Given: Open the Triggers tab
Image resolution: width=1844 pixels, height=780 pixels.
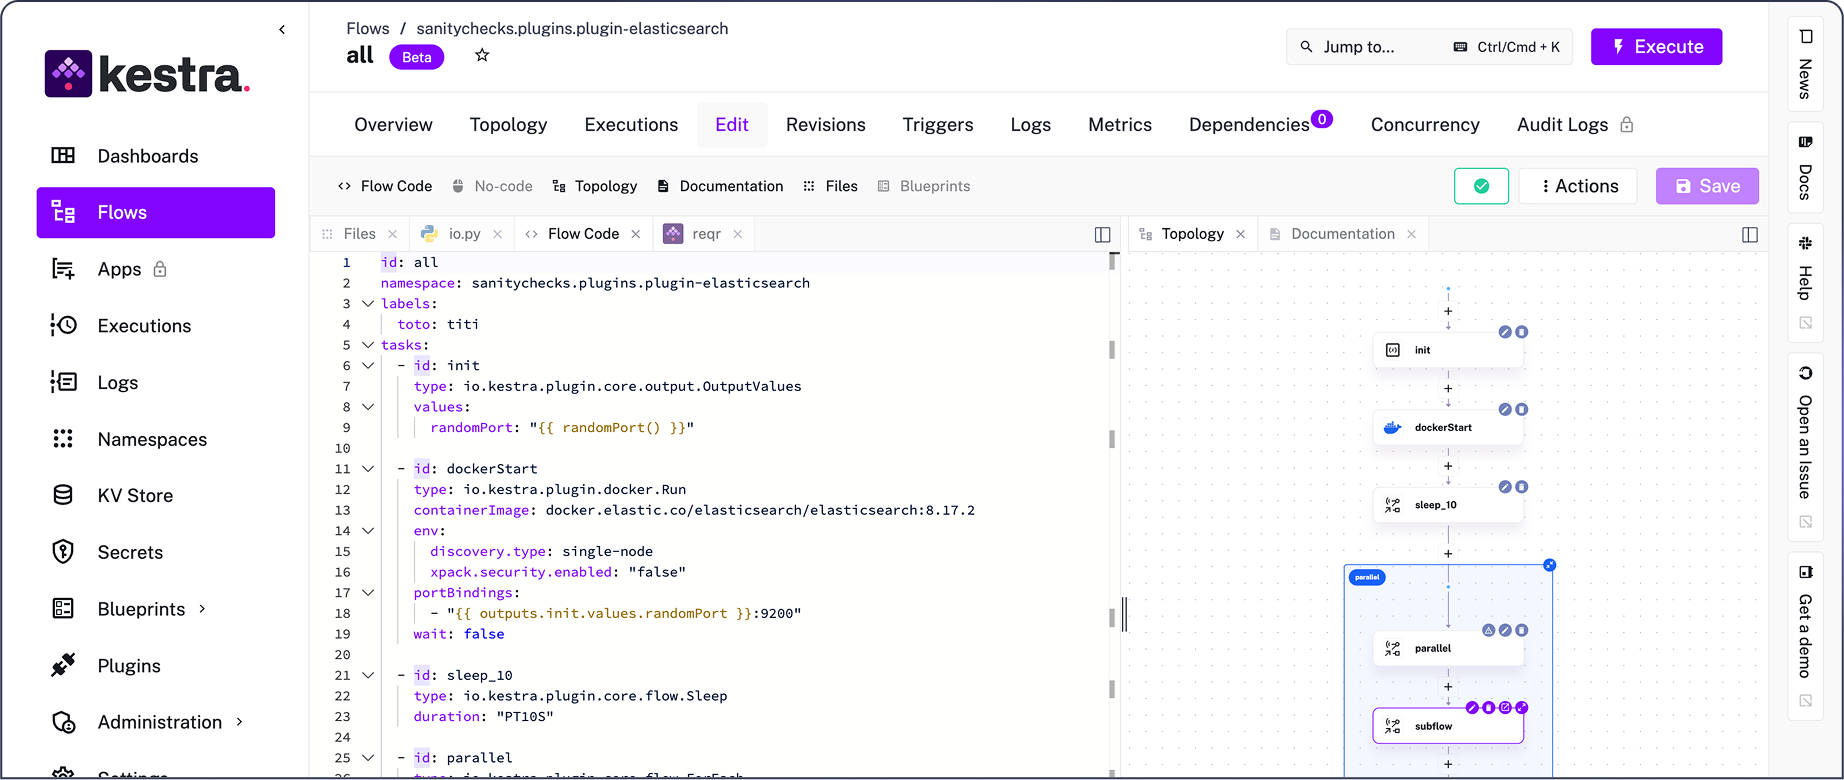Looking at the screenshot, I should [x=937, y=125].
